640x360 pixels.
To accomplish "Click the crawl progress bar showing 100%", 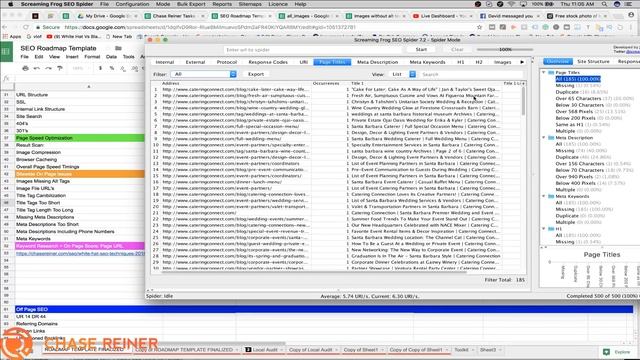I will pyautogui.click(x=505, y=49).
